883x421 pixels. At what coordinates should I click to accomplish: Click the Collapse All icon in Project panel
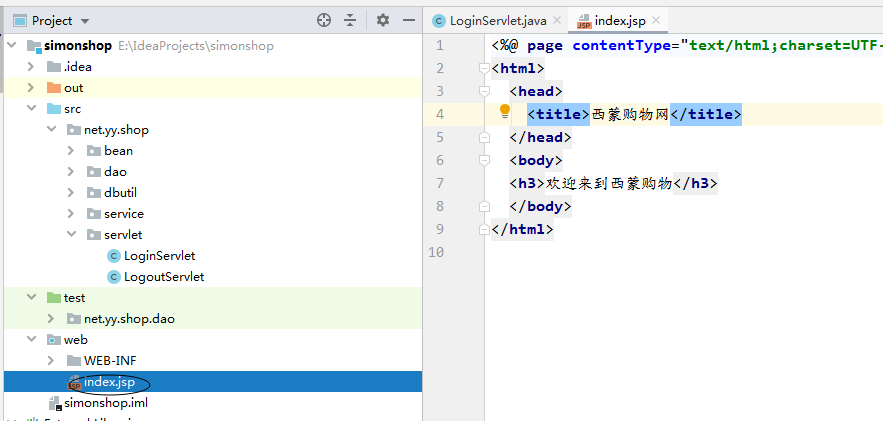coord(350,21)
